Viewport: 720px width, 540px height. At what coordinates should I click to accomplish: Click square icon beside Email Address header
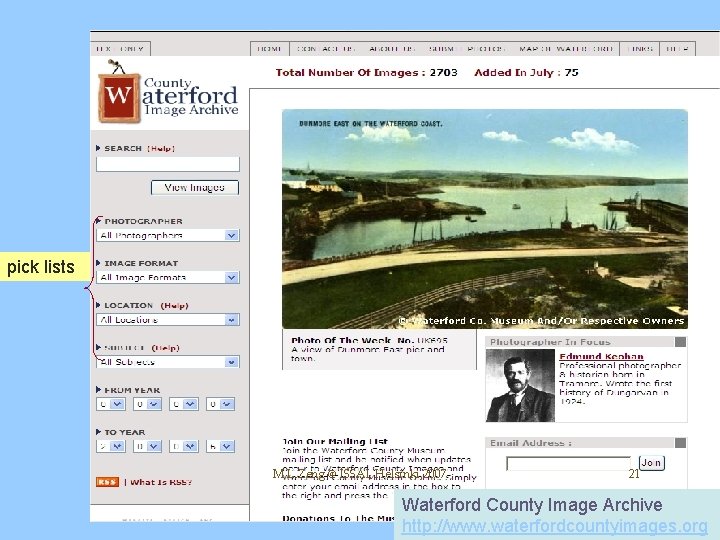[681, 443]
